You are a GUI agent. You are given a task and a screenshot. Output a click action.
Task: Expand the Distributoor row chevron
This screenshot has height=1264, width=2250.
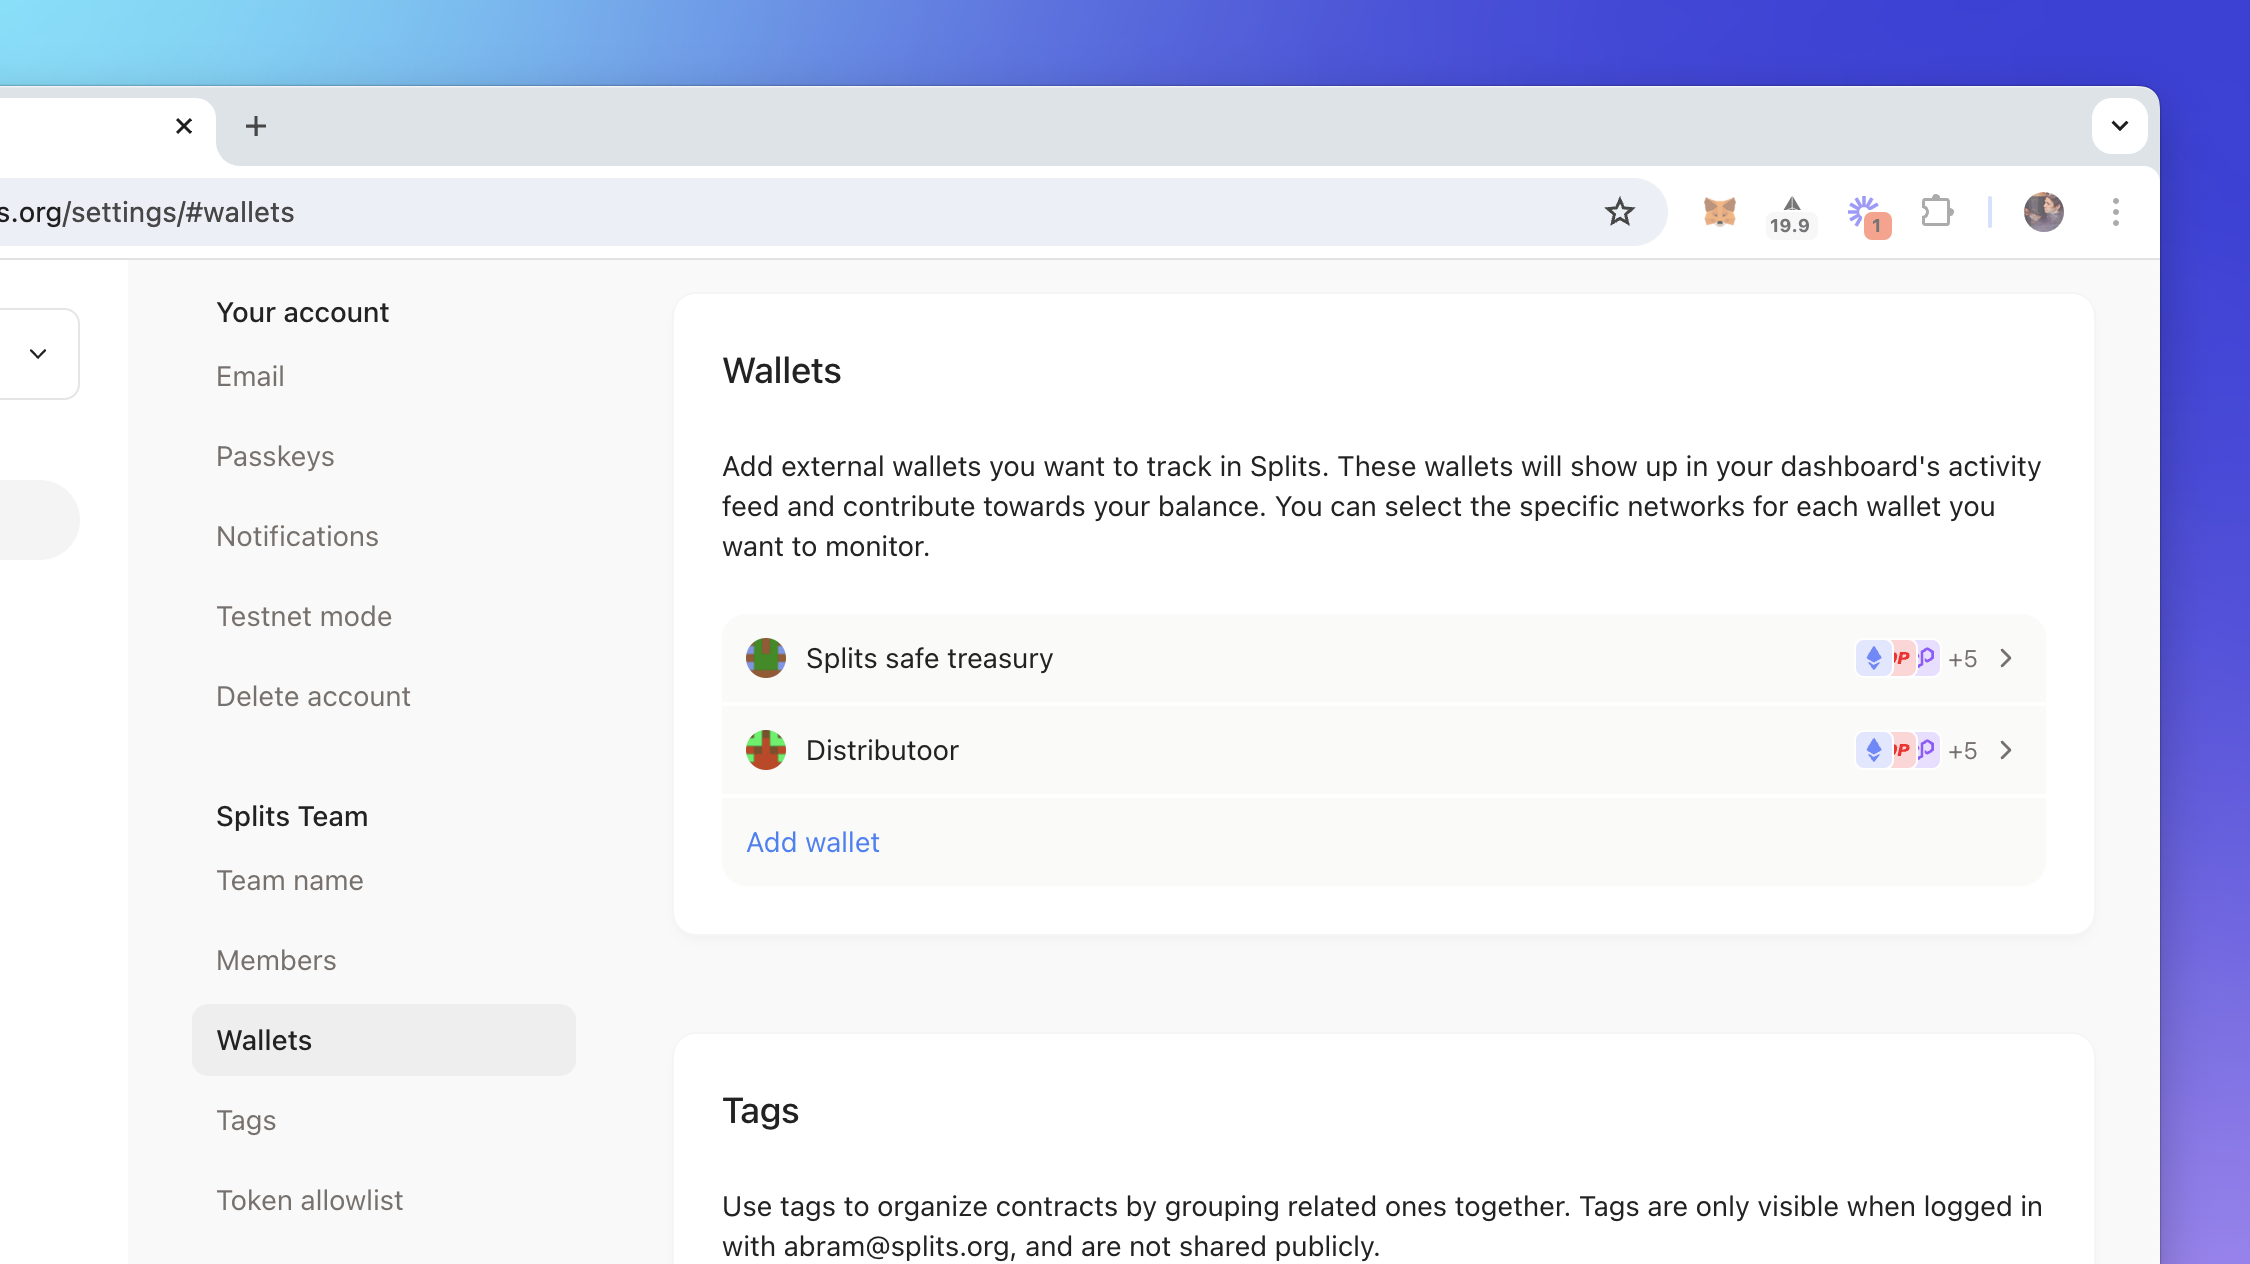pyautogui.click(x=2006, y=750)
